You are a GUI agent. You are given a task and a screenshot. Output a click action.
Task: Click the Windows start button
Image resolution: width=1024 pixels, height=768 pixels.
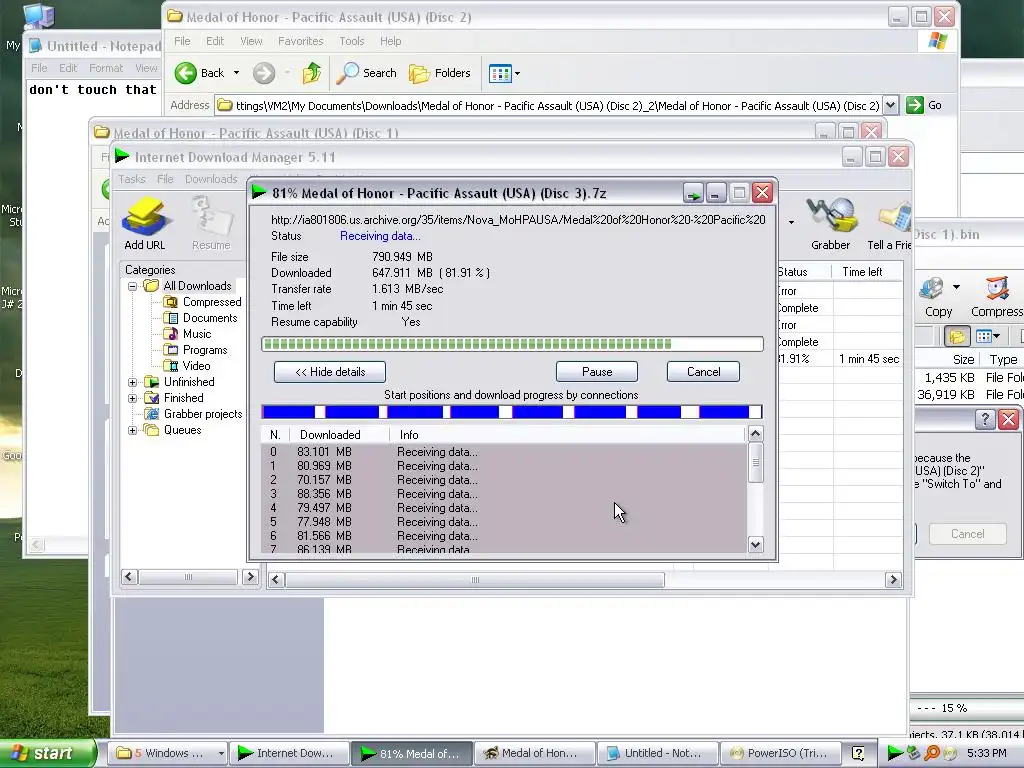46,753
